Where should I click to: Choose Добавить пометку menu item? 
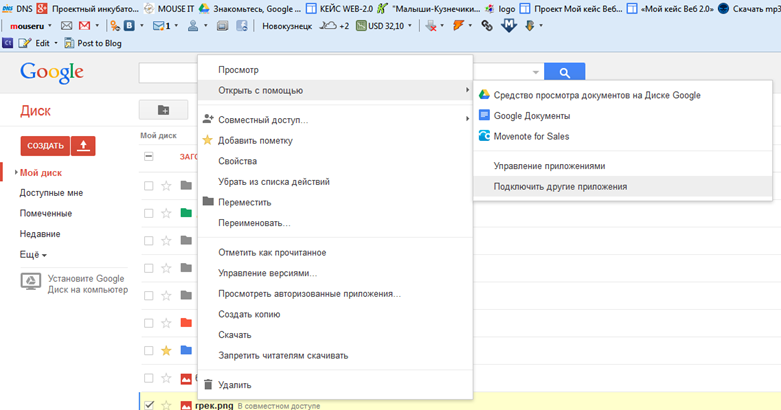click(335, 140)
